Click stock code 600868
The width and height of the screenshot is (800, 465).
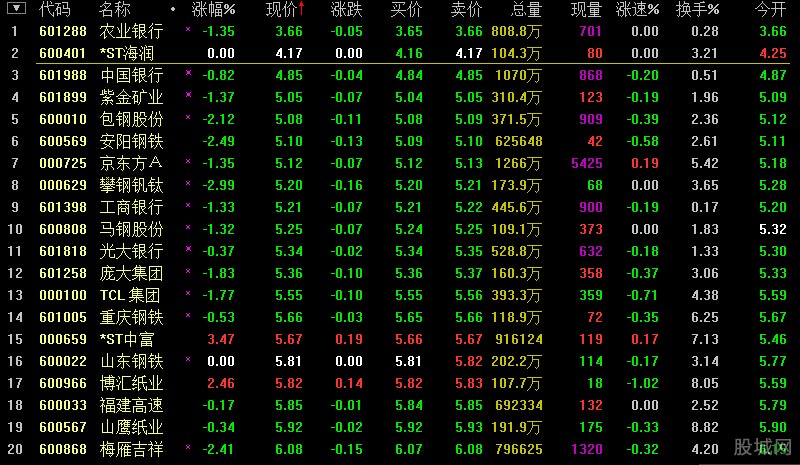tap(63, 449)
